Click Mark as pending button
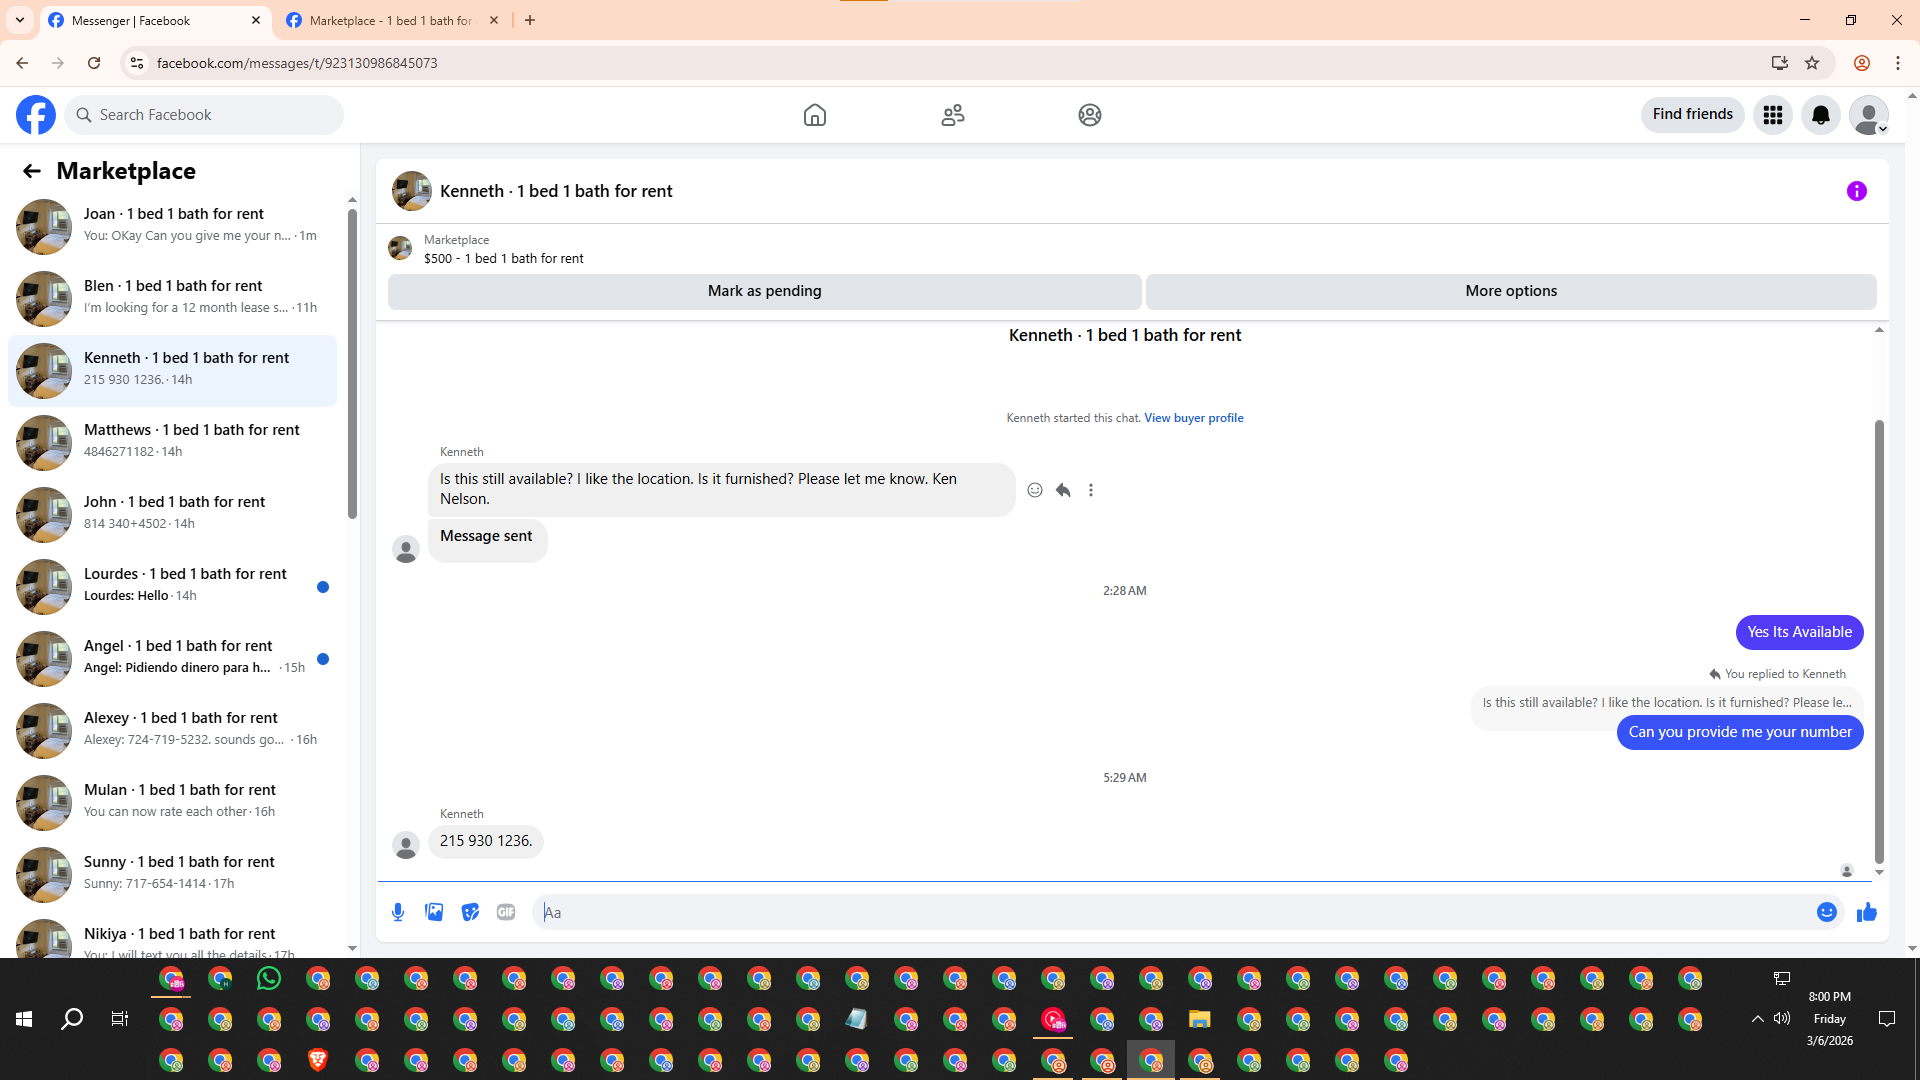This screenshot has width=1920, height=1080. click(x=764, y=291)
